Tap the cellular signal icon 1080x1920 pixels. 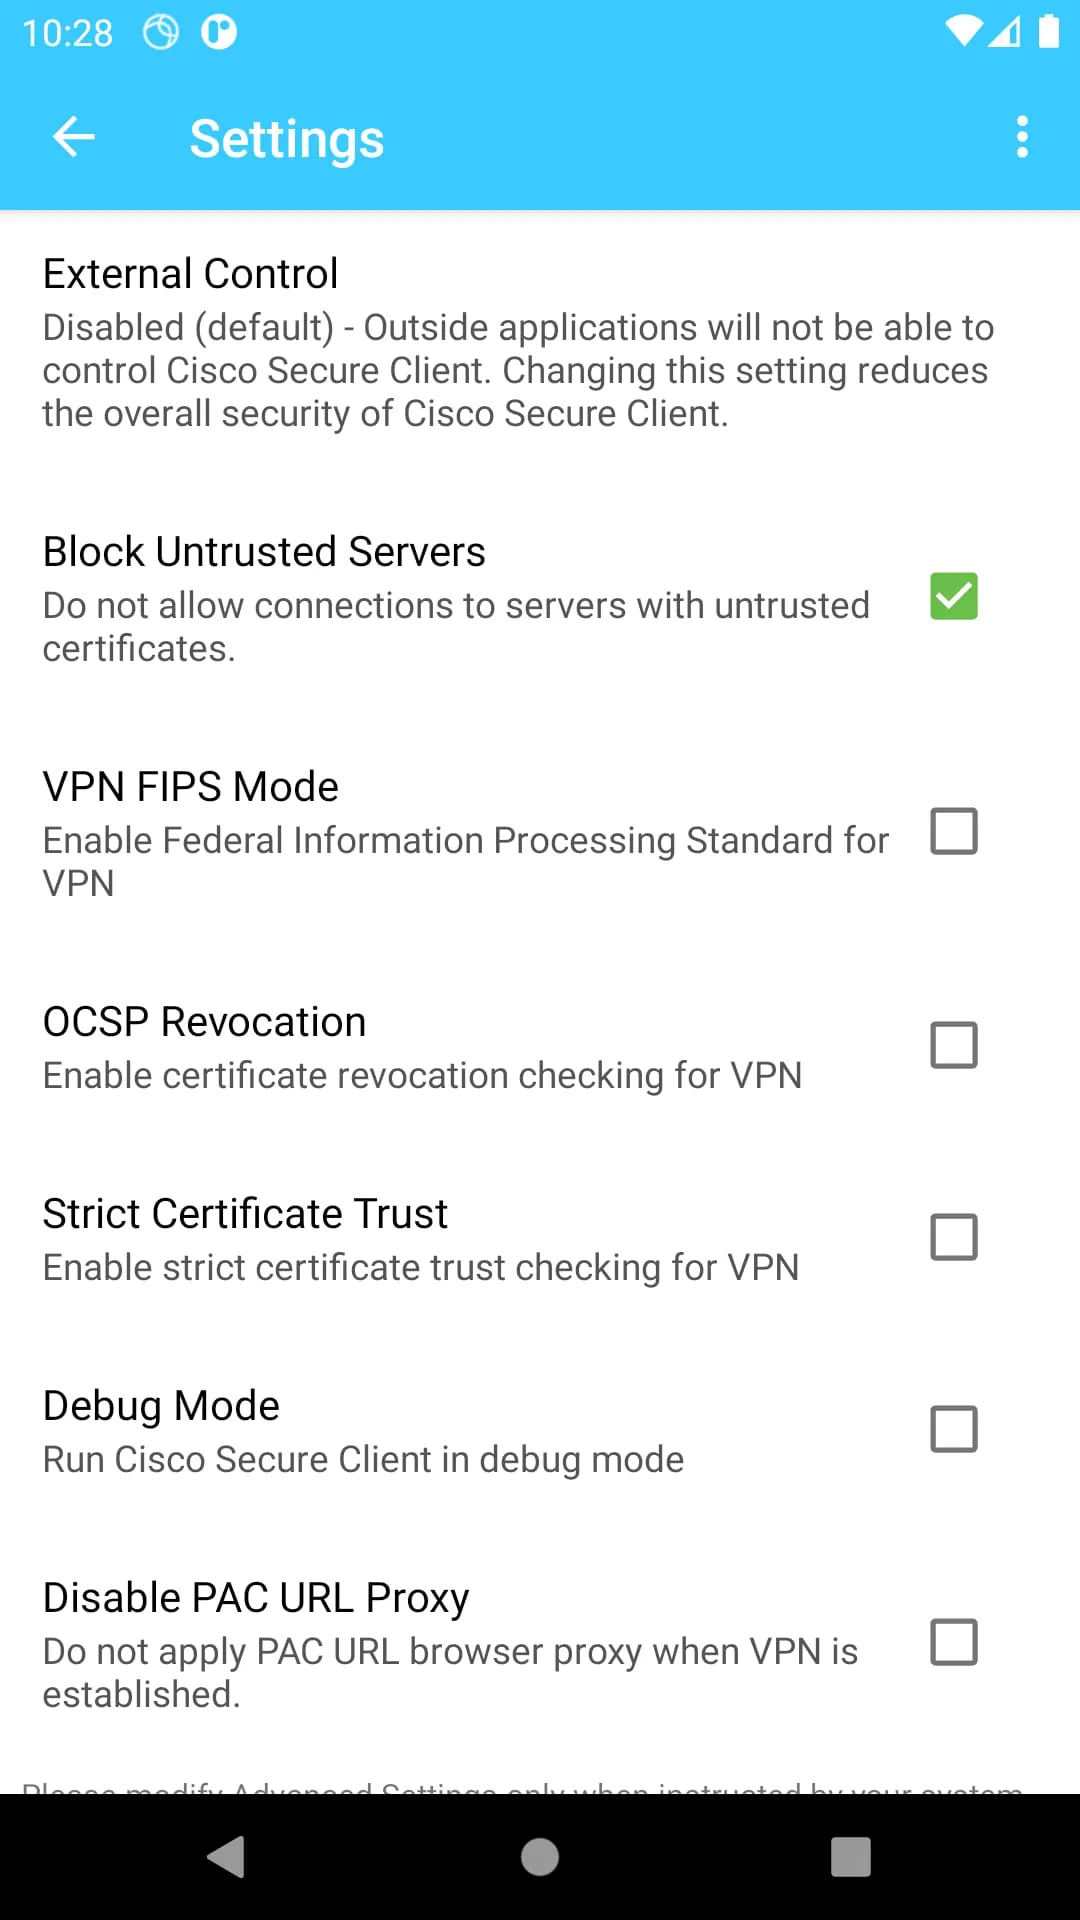(1005, 33)
